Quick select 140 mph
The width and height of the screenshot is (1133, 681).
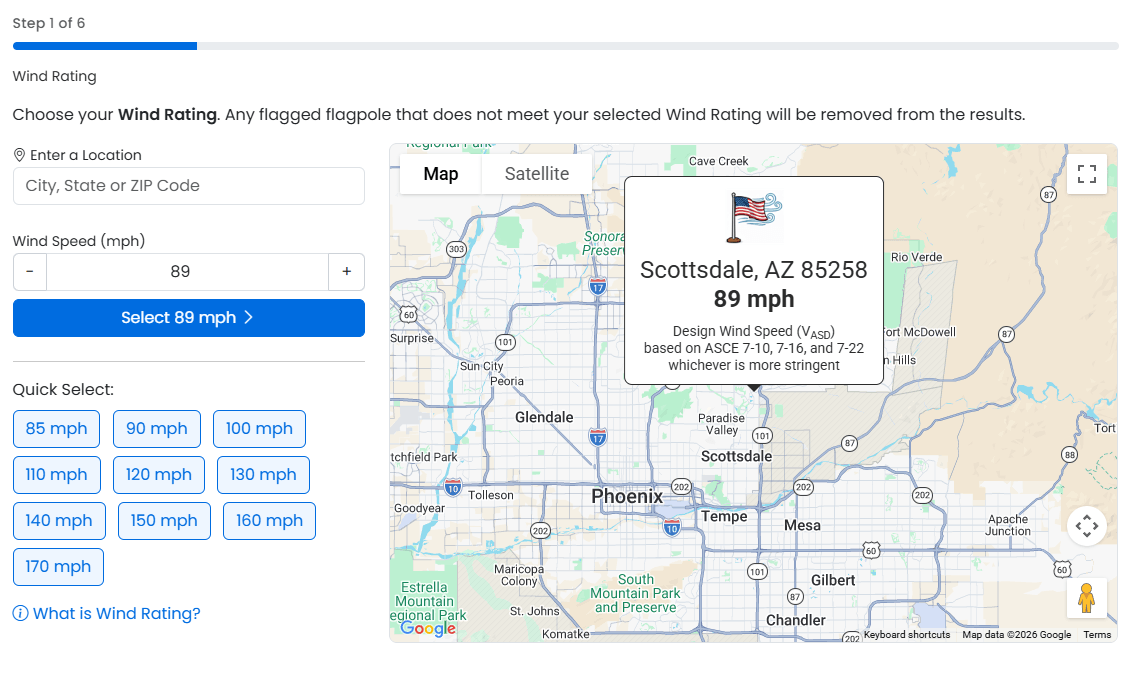pyautogui.click(x=59, y=521)
